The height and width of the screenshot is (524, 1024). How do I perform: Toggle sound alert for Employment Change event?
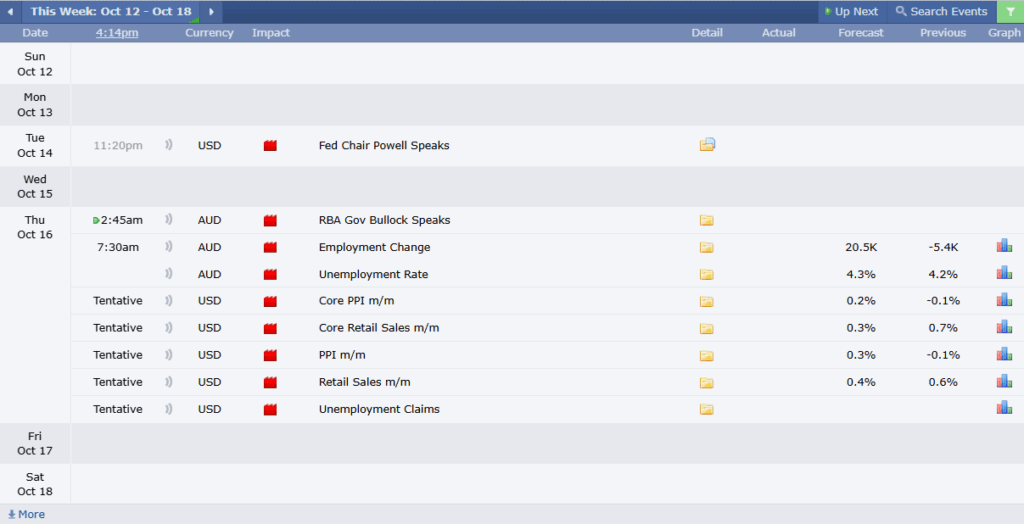(169, 247)
